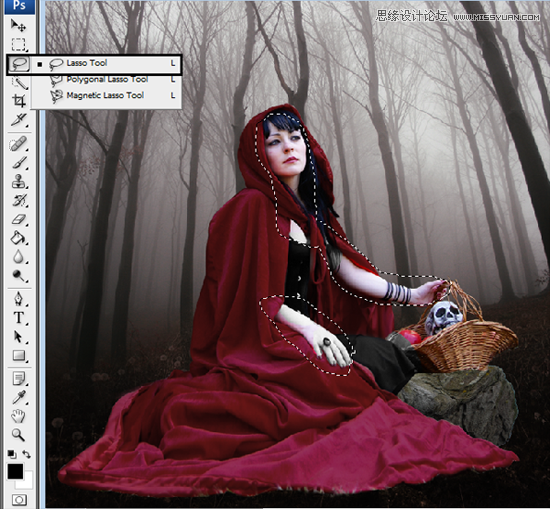Open the black foreground color picker

pos(15,471)
